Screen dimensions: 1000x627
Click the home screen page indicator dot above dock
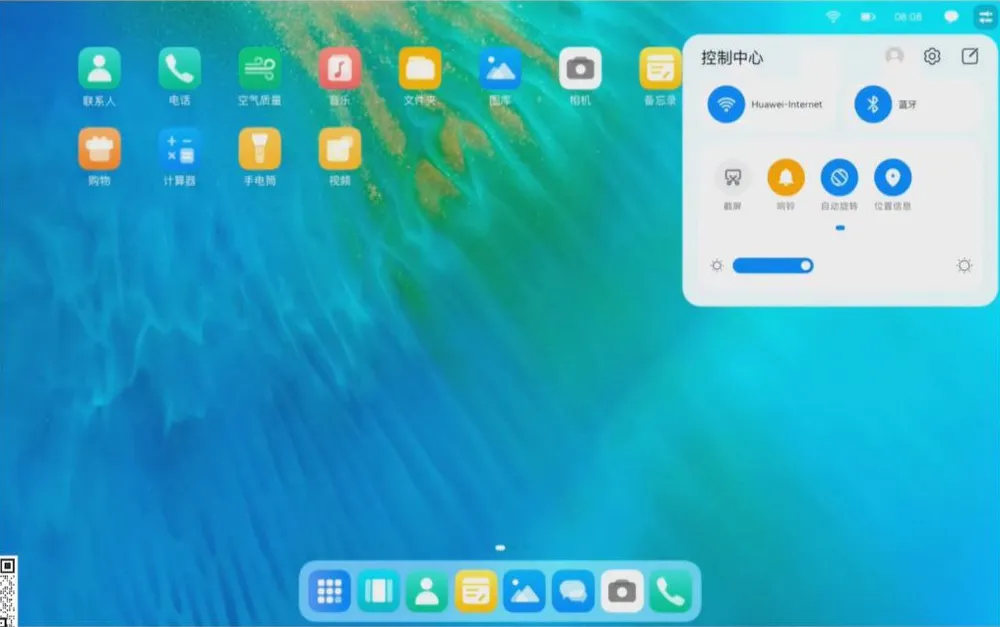[x=500, y=548]
